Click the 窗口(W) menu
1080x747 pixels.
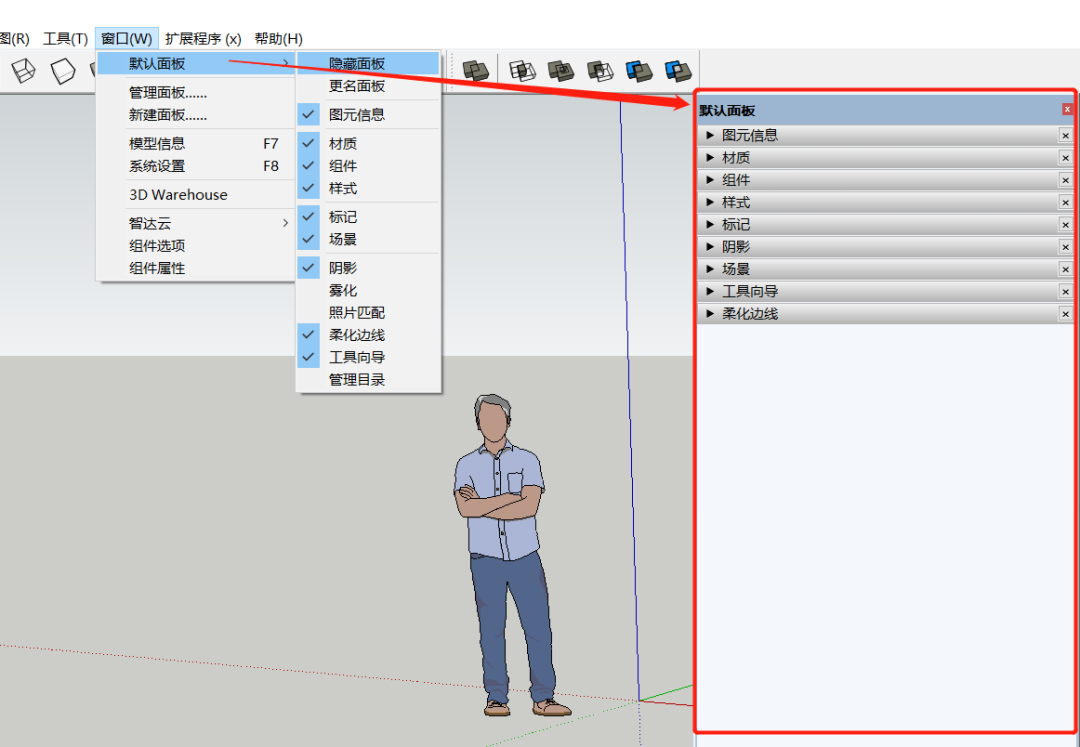coord(127,39)
